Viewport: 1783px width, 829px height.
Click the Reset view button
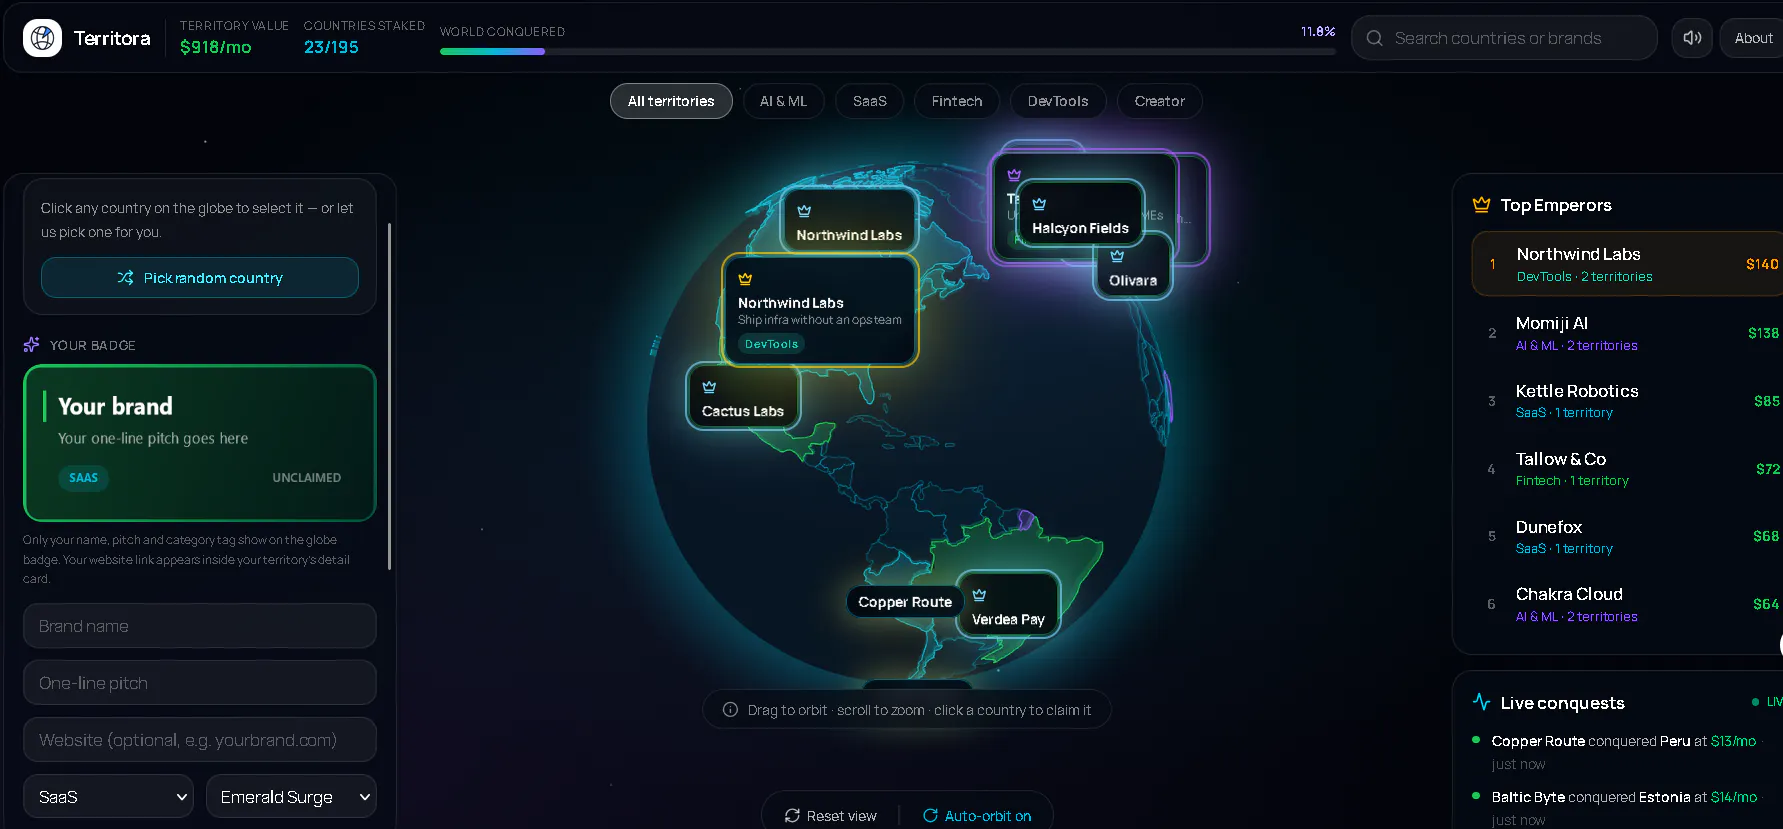[830, 816]
